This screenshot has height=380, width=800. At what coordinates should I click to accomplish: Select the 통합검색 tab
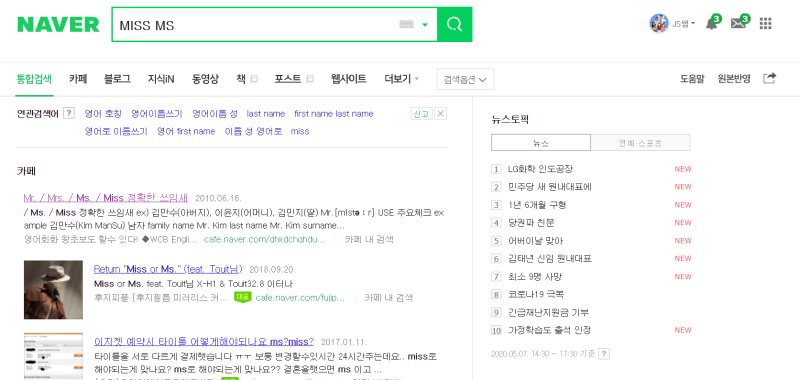pyautogui.click(x=34, y=79)
